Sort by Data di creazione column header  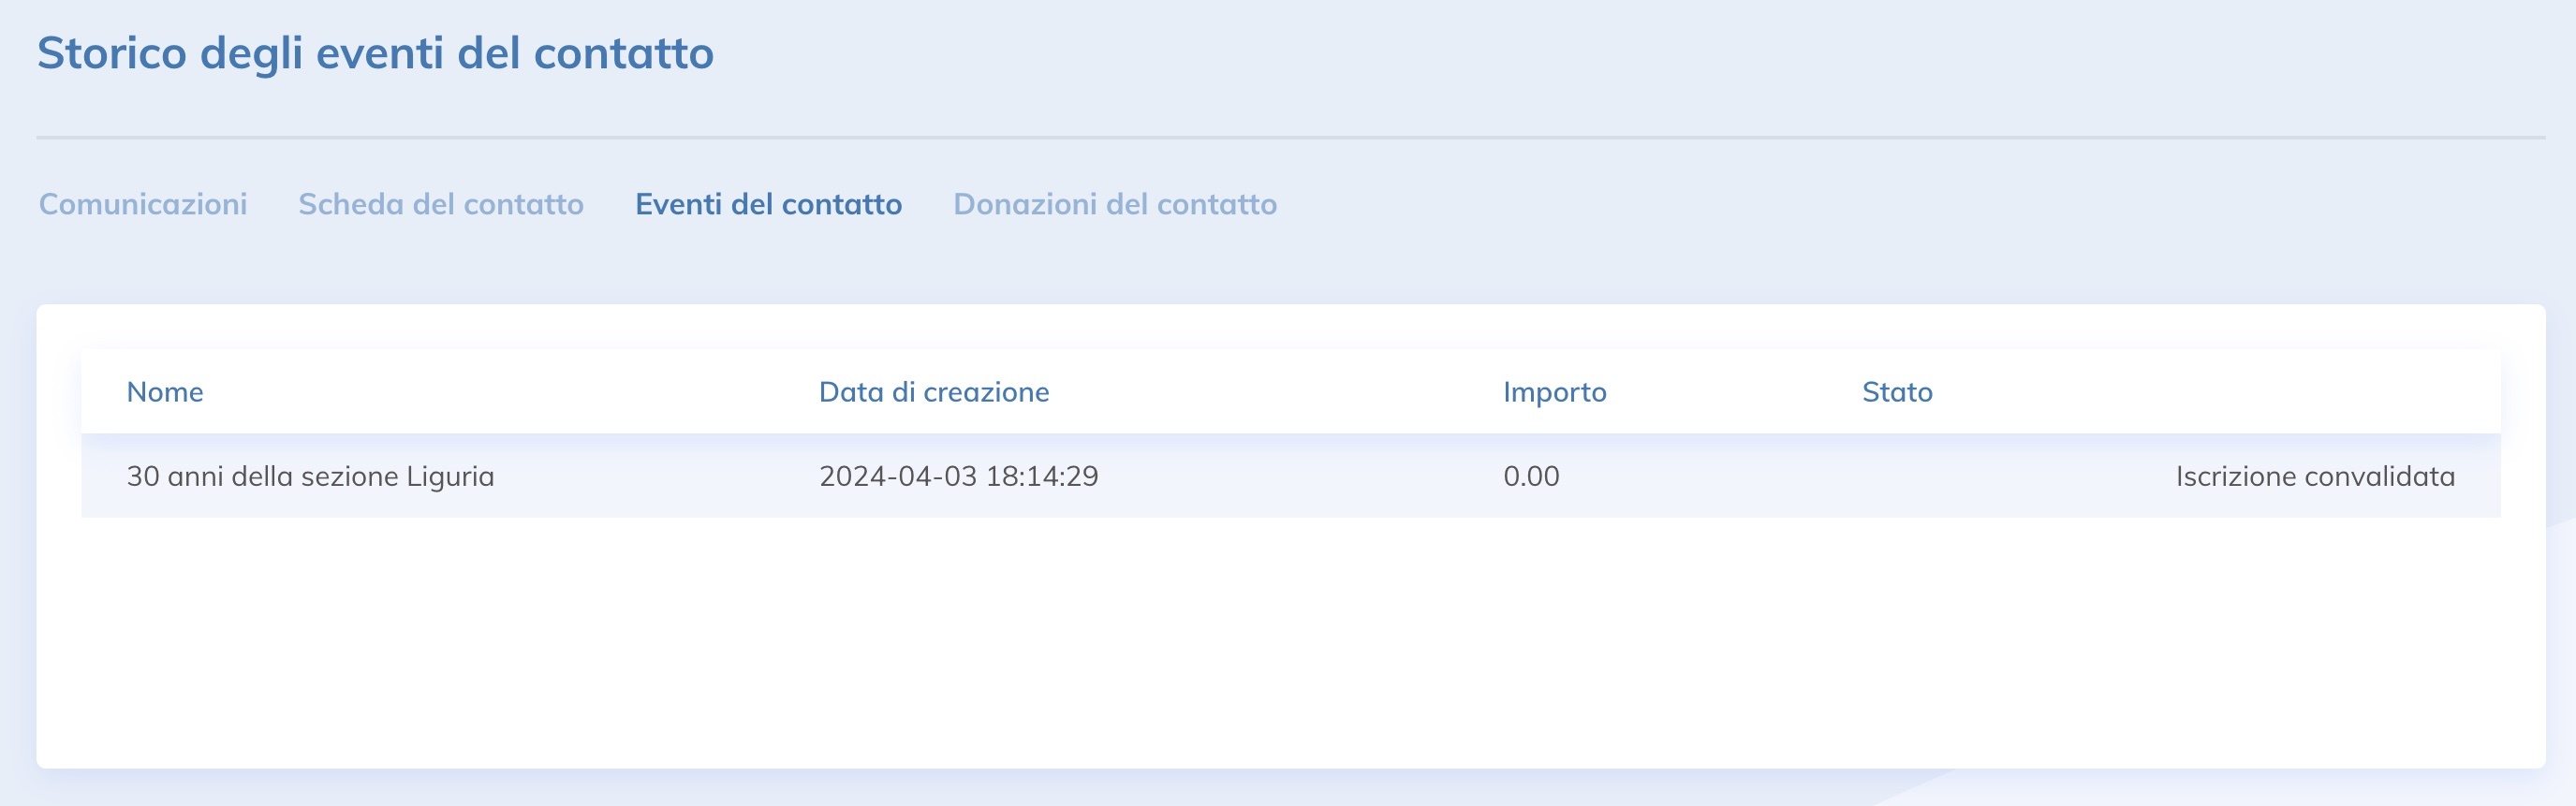(933, 392)
